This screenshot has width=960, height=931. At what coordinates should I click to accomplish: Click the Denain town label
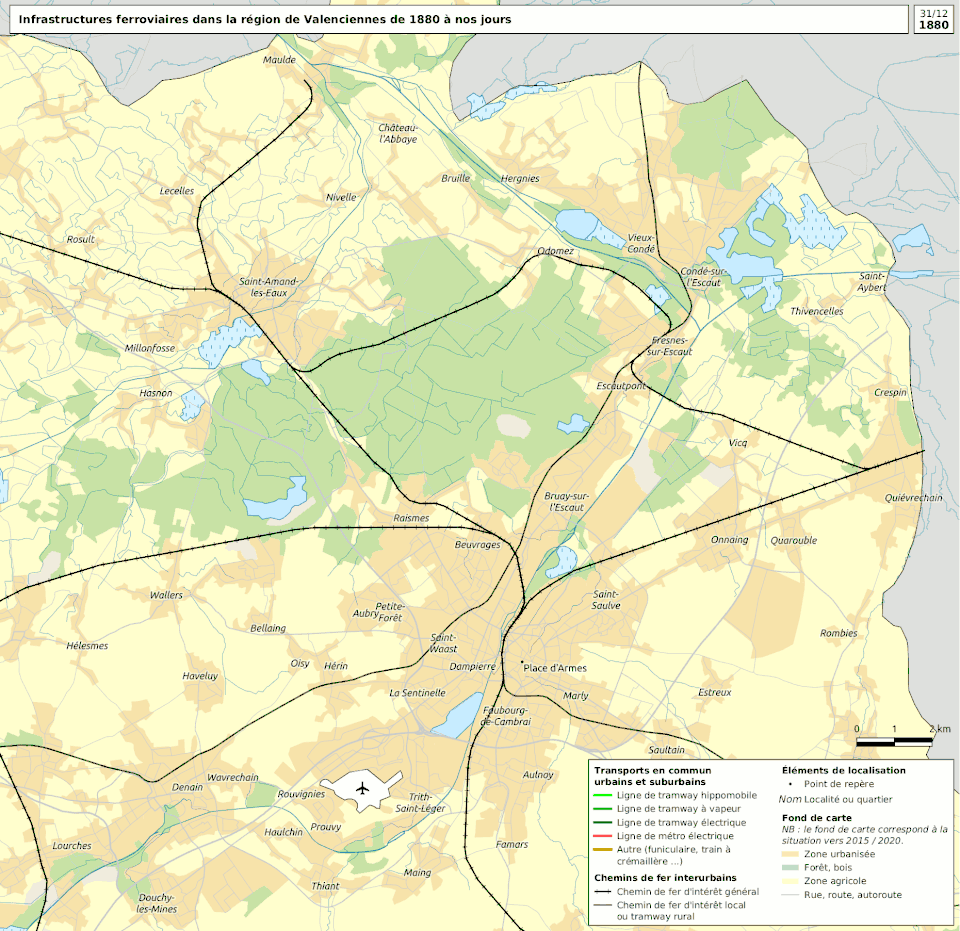(187, 787)
